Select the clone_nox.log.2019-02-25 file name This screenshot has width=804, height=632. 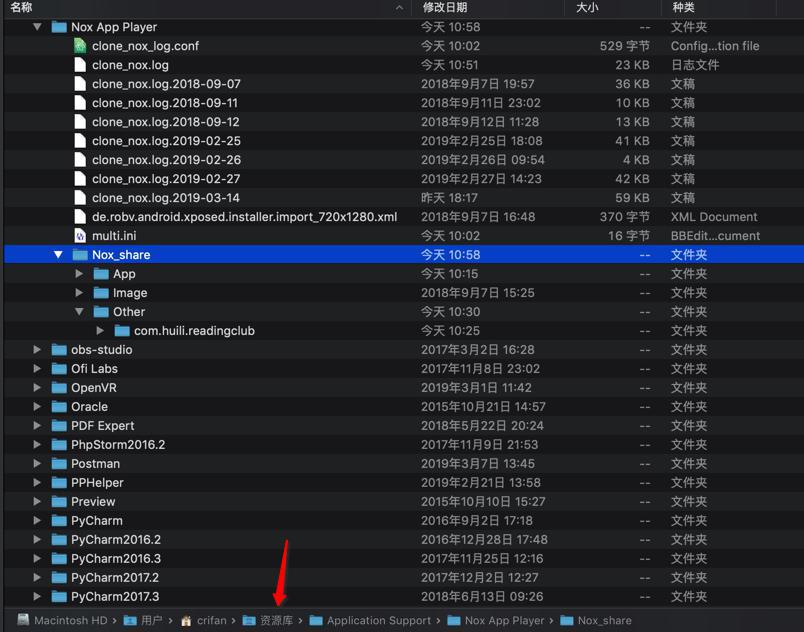[166, 141]
